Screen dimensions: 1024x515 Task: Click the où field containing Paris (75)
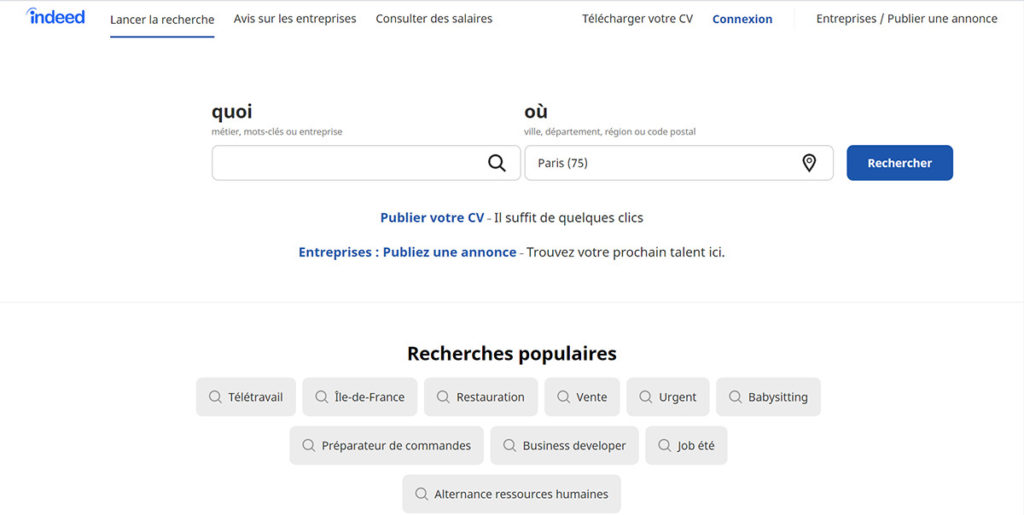coord(679,163)
